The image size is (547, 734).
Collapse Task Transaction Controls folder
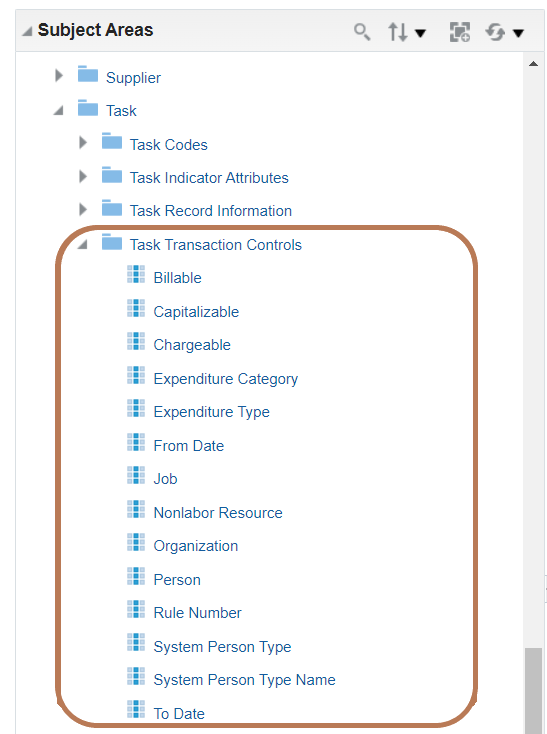[x=82, y=244]
